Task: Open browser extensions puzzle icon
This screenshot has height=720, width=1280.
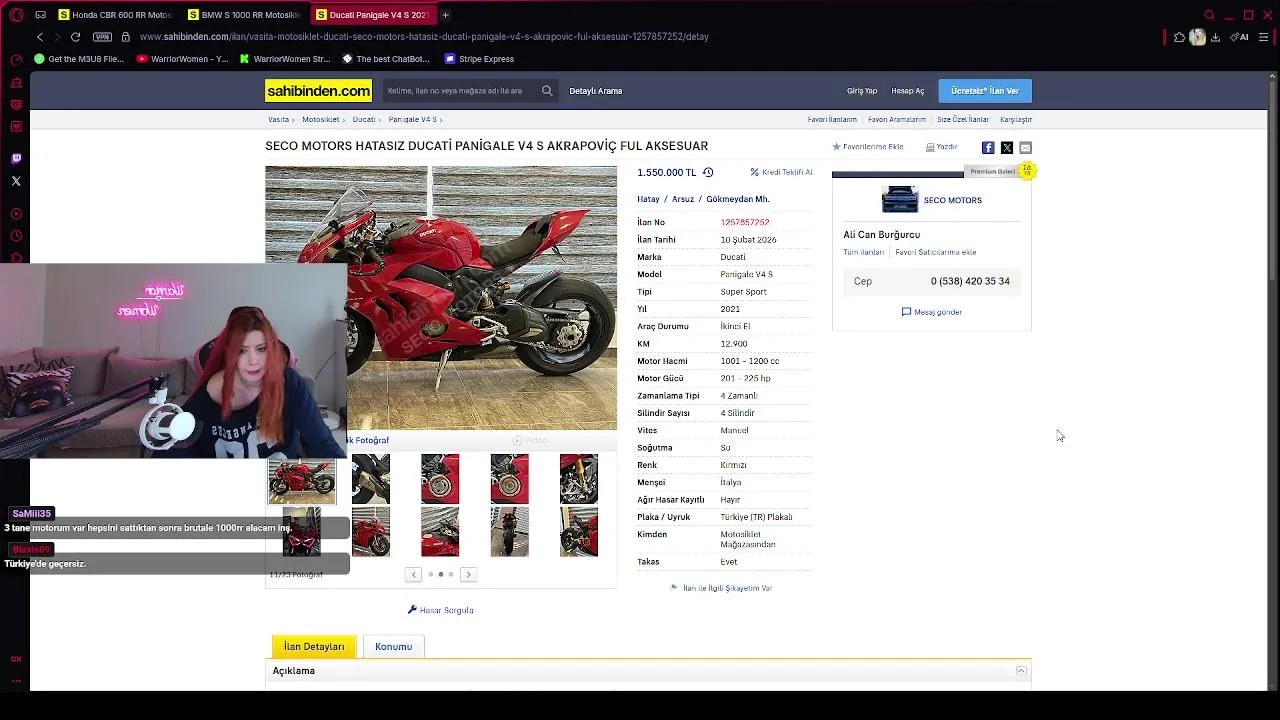Action: pos(1179,37)
